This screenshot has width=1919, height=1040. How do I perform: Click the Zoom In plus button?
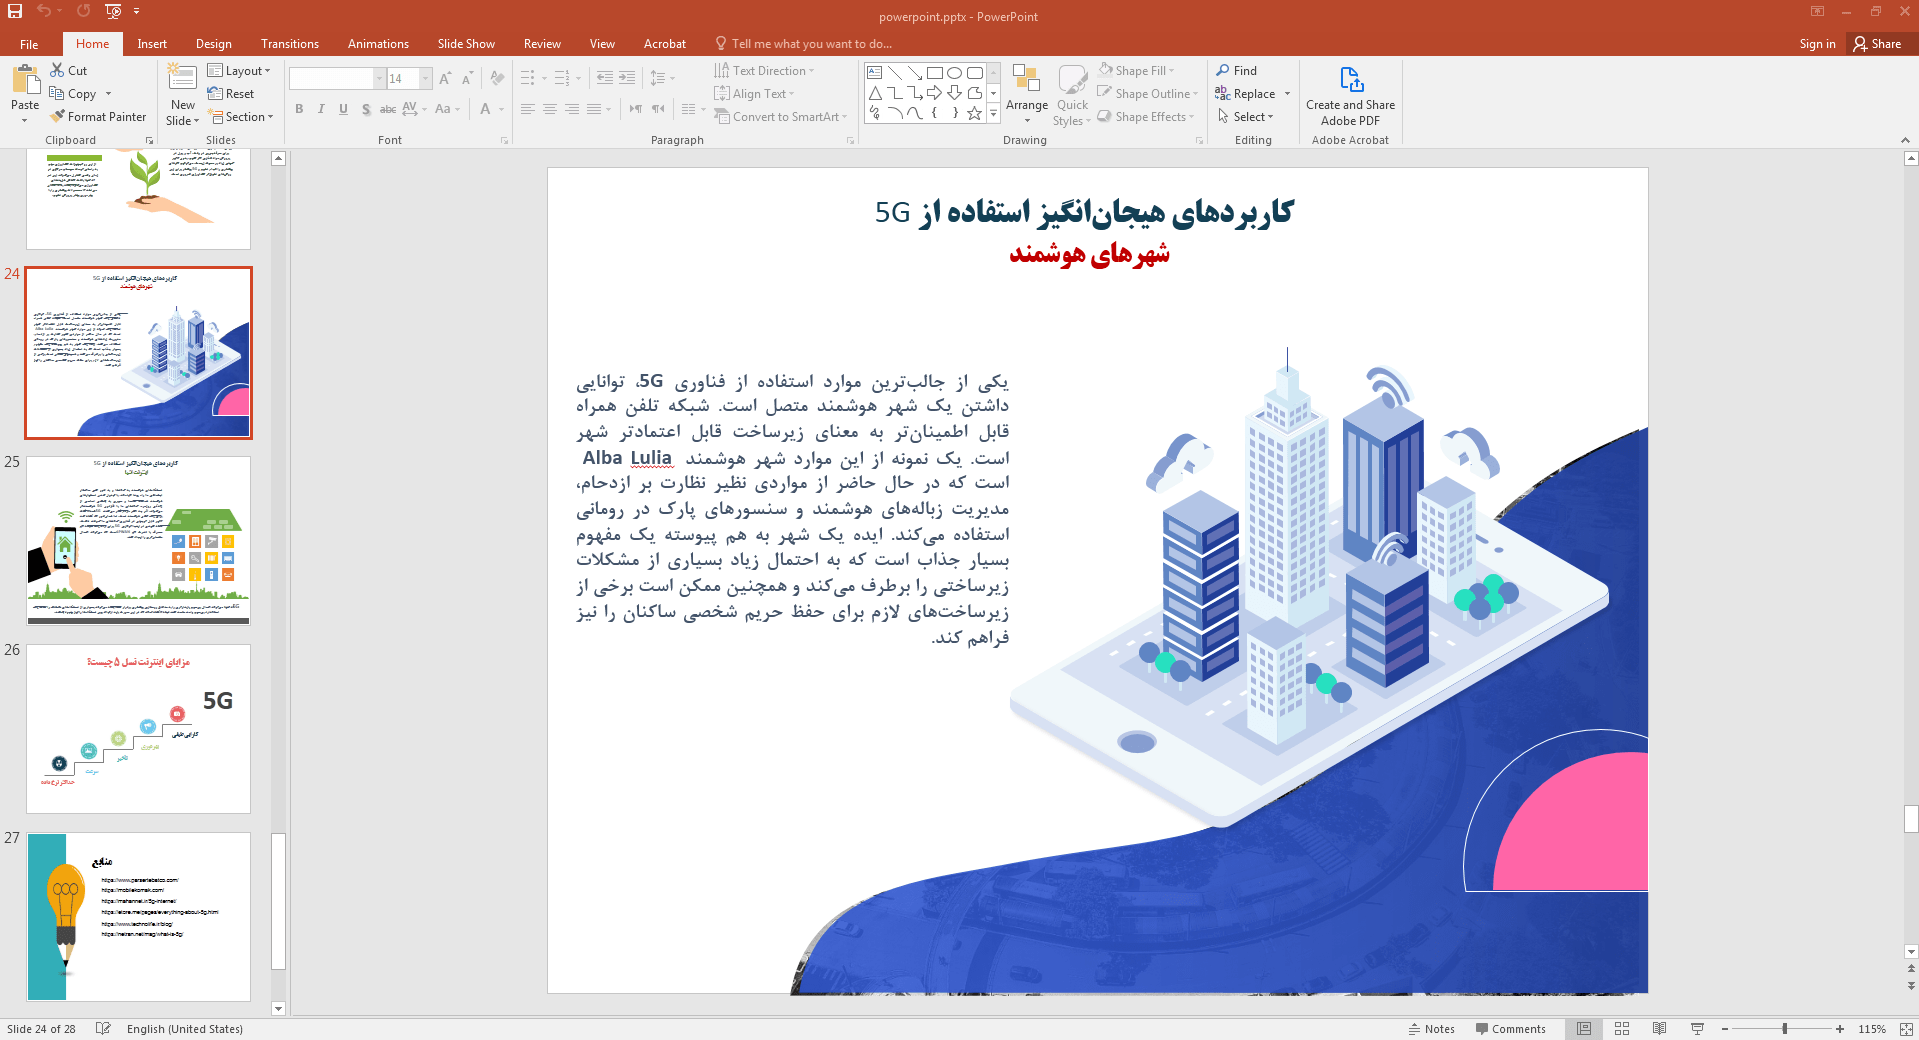click(1840, 1029)
